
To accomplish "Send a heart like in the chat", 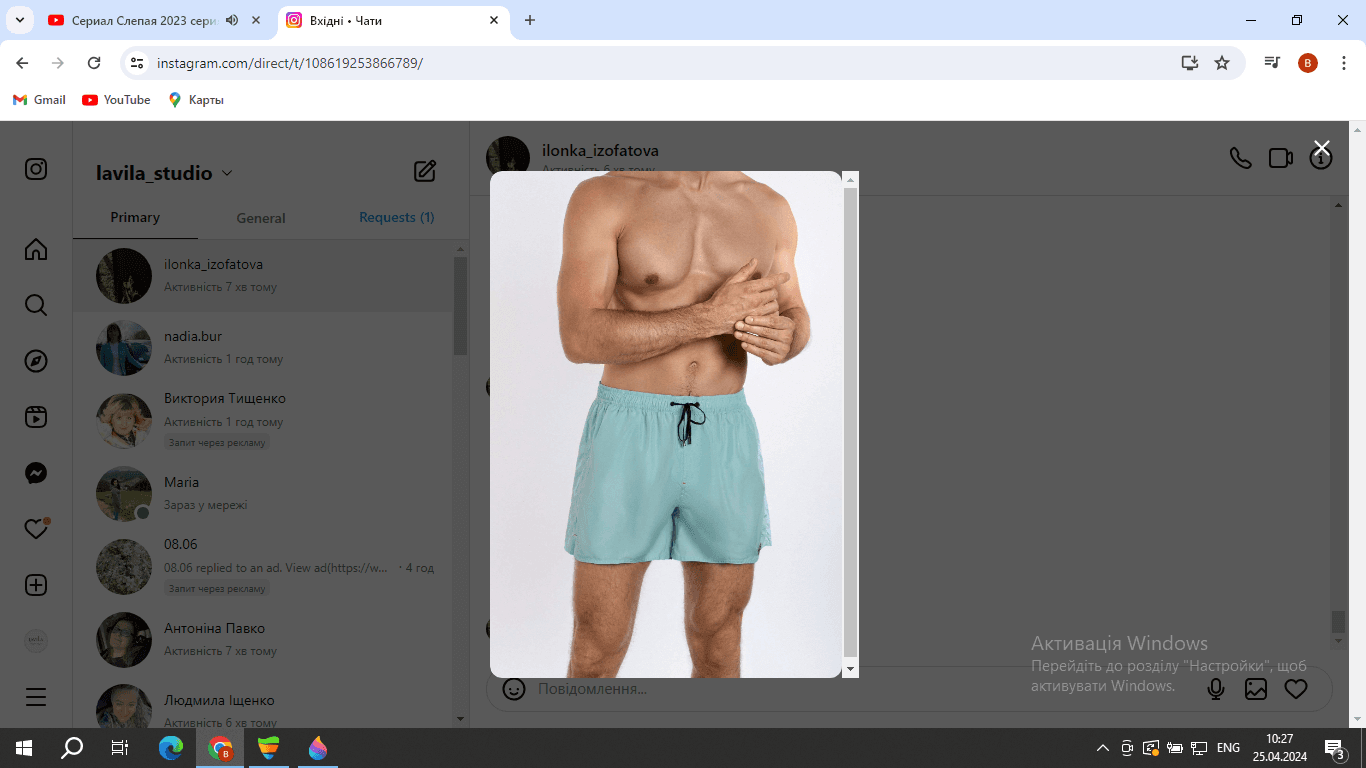I will pyautogui.click(x=1296, y=689).
